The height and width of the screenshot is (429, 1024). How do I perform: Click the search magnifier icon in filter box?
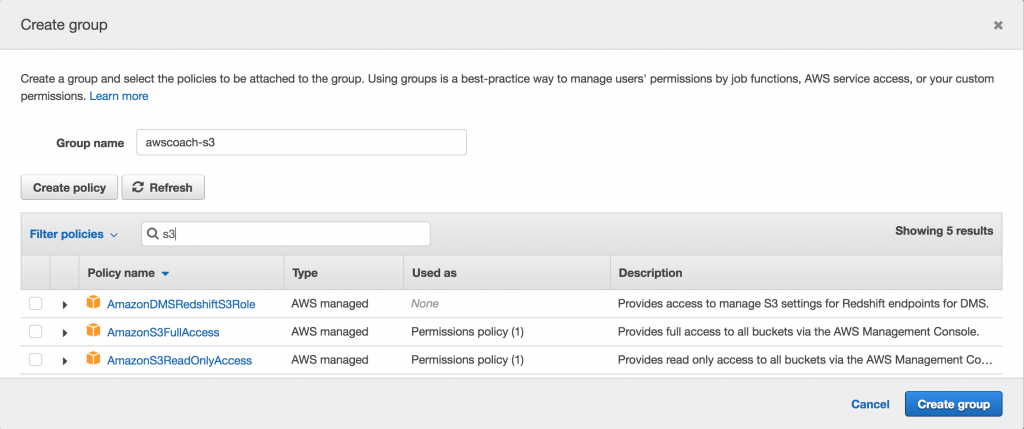tap(152, 234)
